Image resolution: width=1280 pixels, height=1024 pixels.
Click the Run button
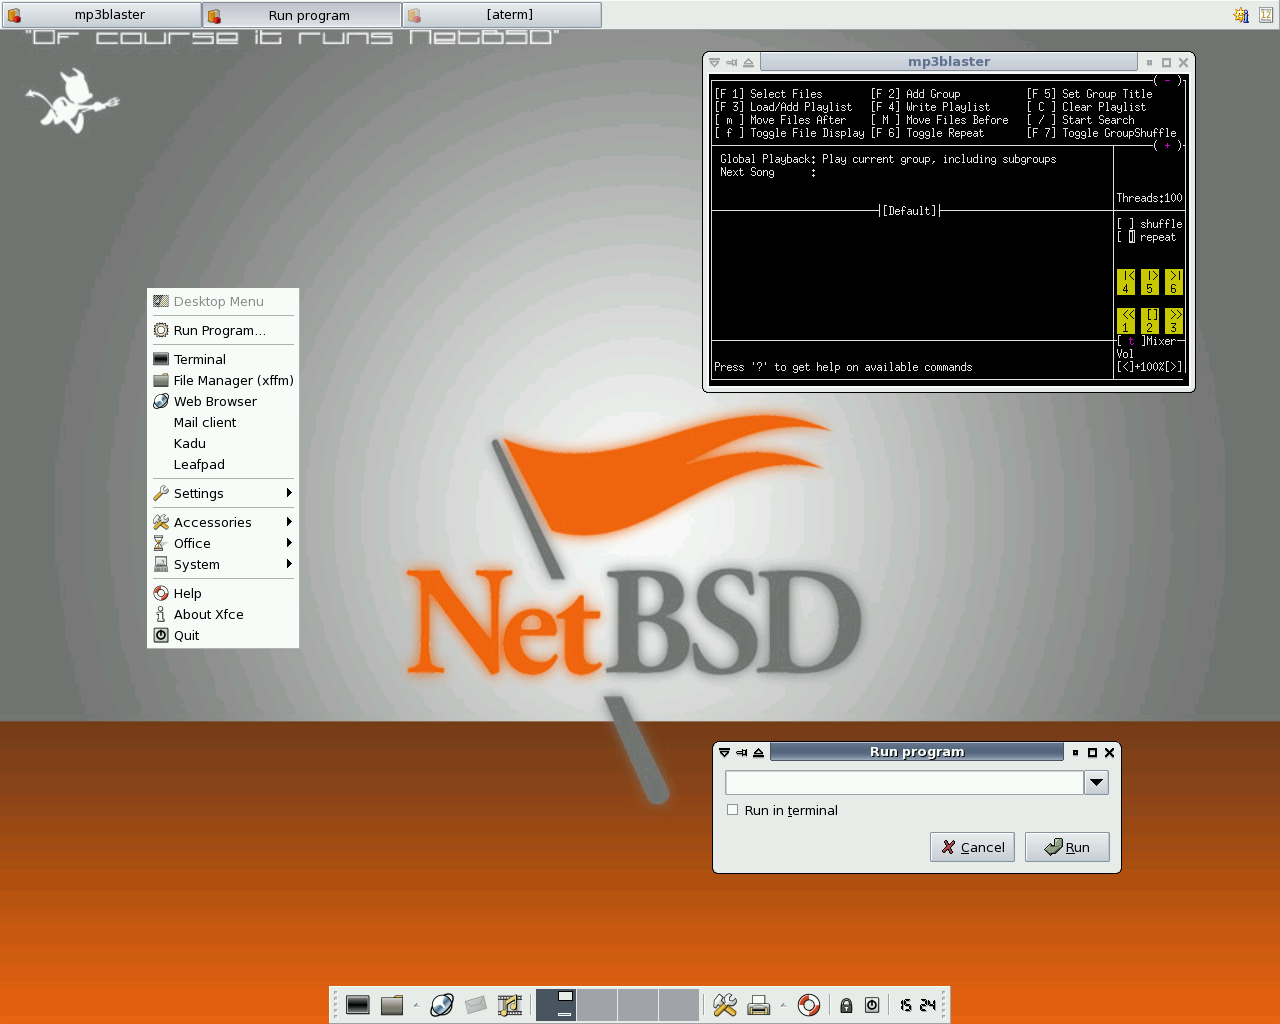point(1067,847)
